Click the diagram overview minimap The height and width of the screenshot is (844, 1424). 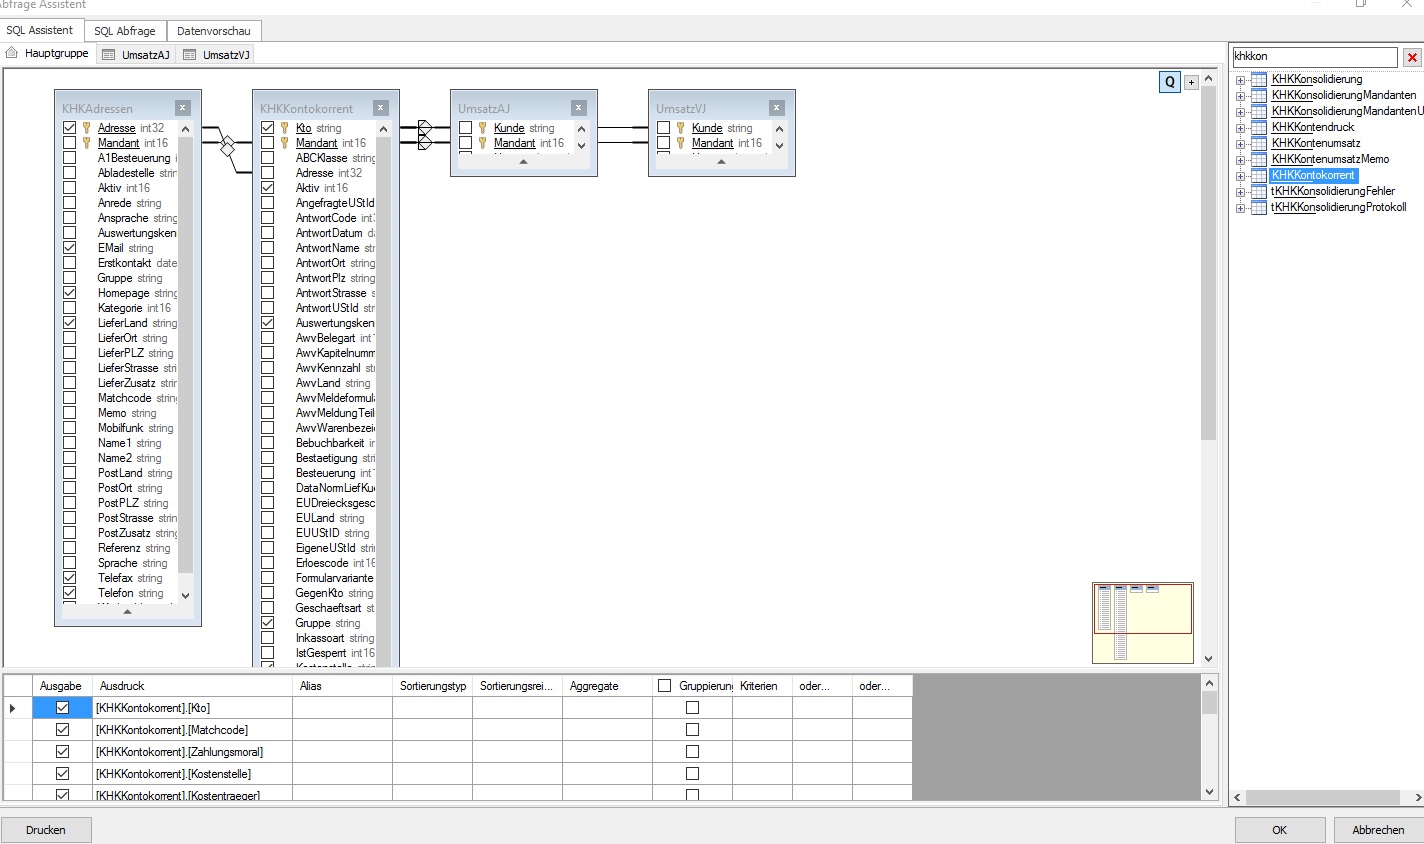pos(1143,622)
